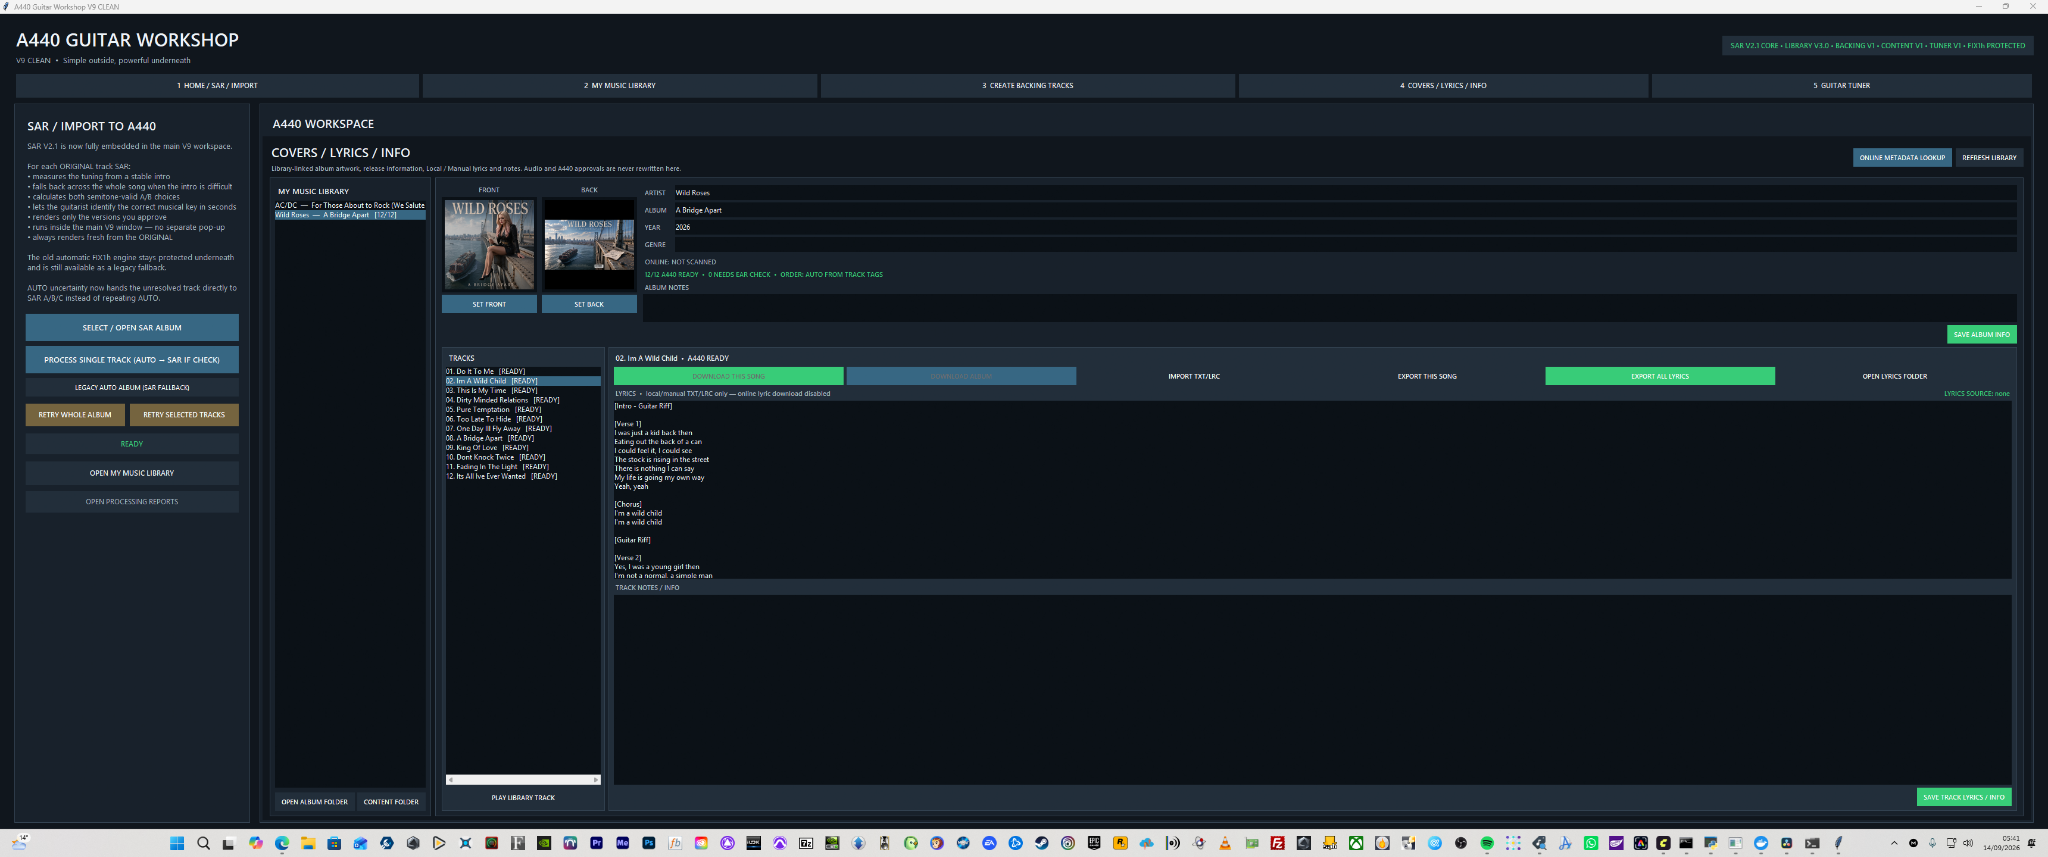2048x857 pixels.
Task: Click Export All Lyrics
Action: (x=1660, y=376)
